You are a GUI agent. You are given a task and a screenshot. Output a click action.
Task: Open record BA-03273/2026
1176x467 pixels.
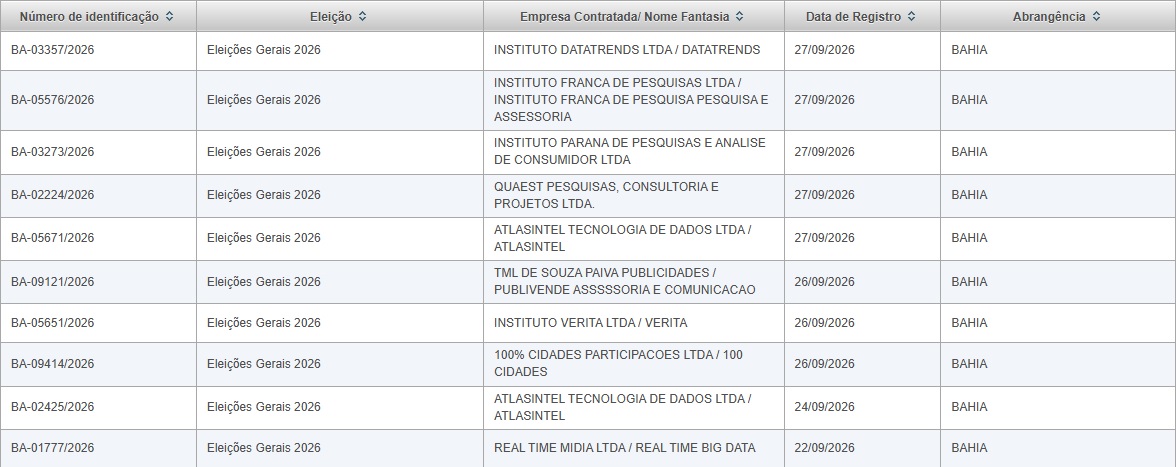click(52, 152)
